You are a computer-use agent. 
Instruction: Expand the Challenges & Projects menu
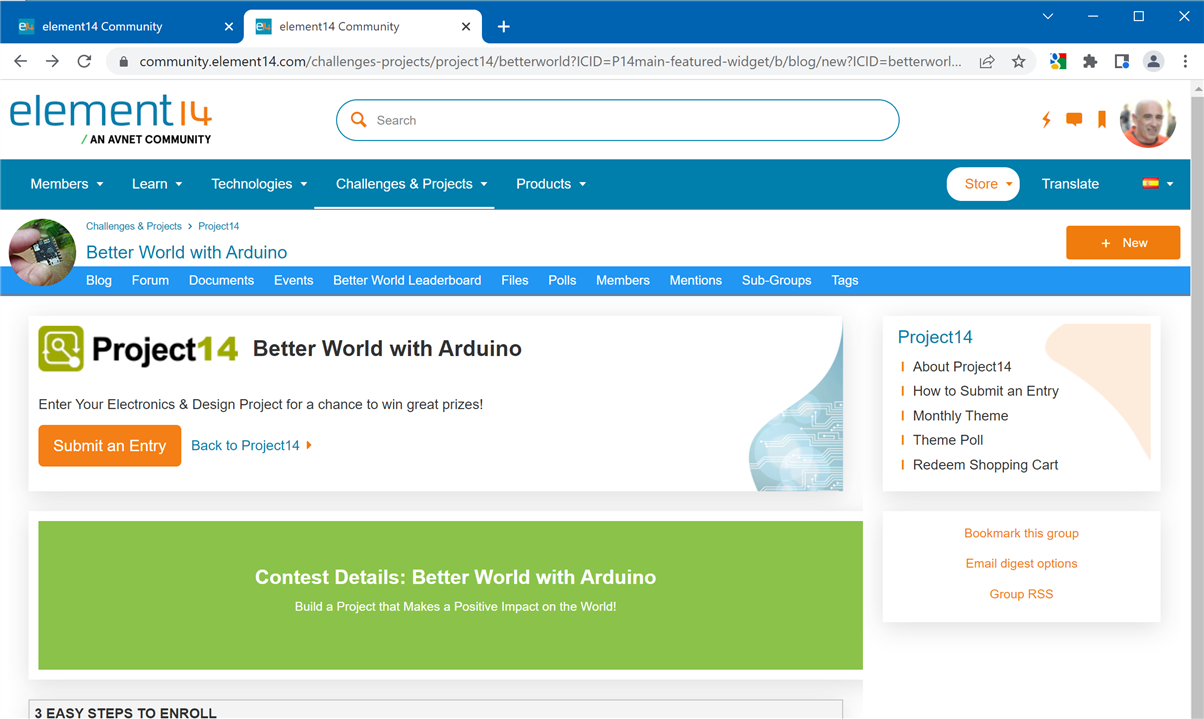pyautogui.click(x=412, y=184)
